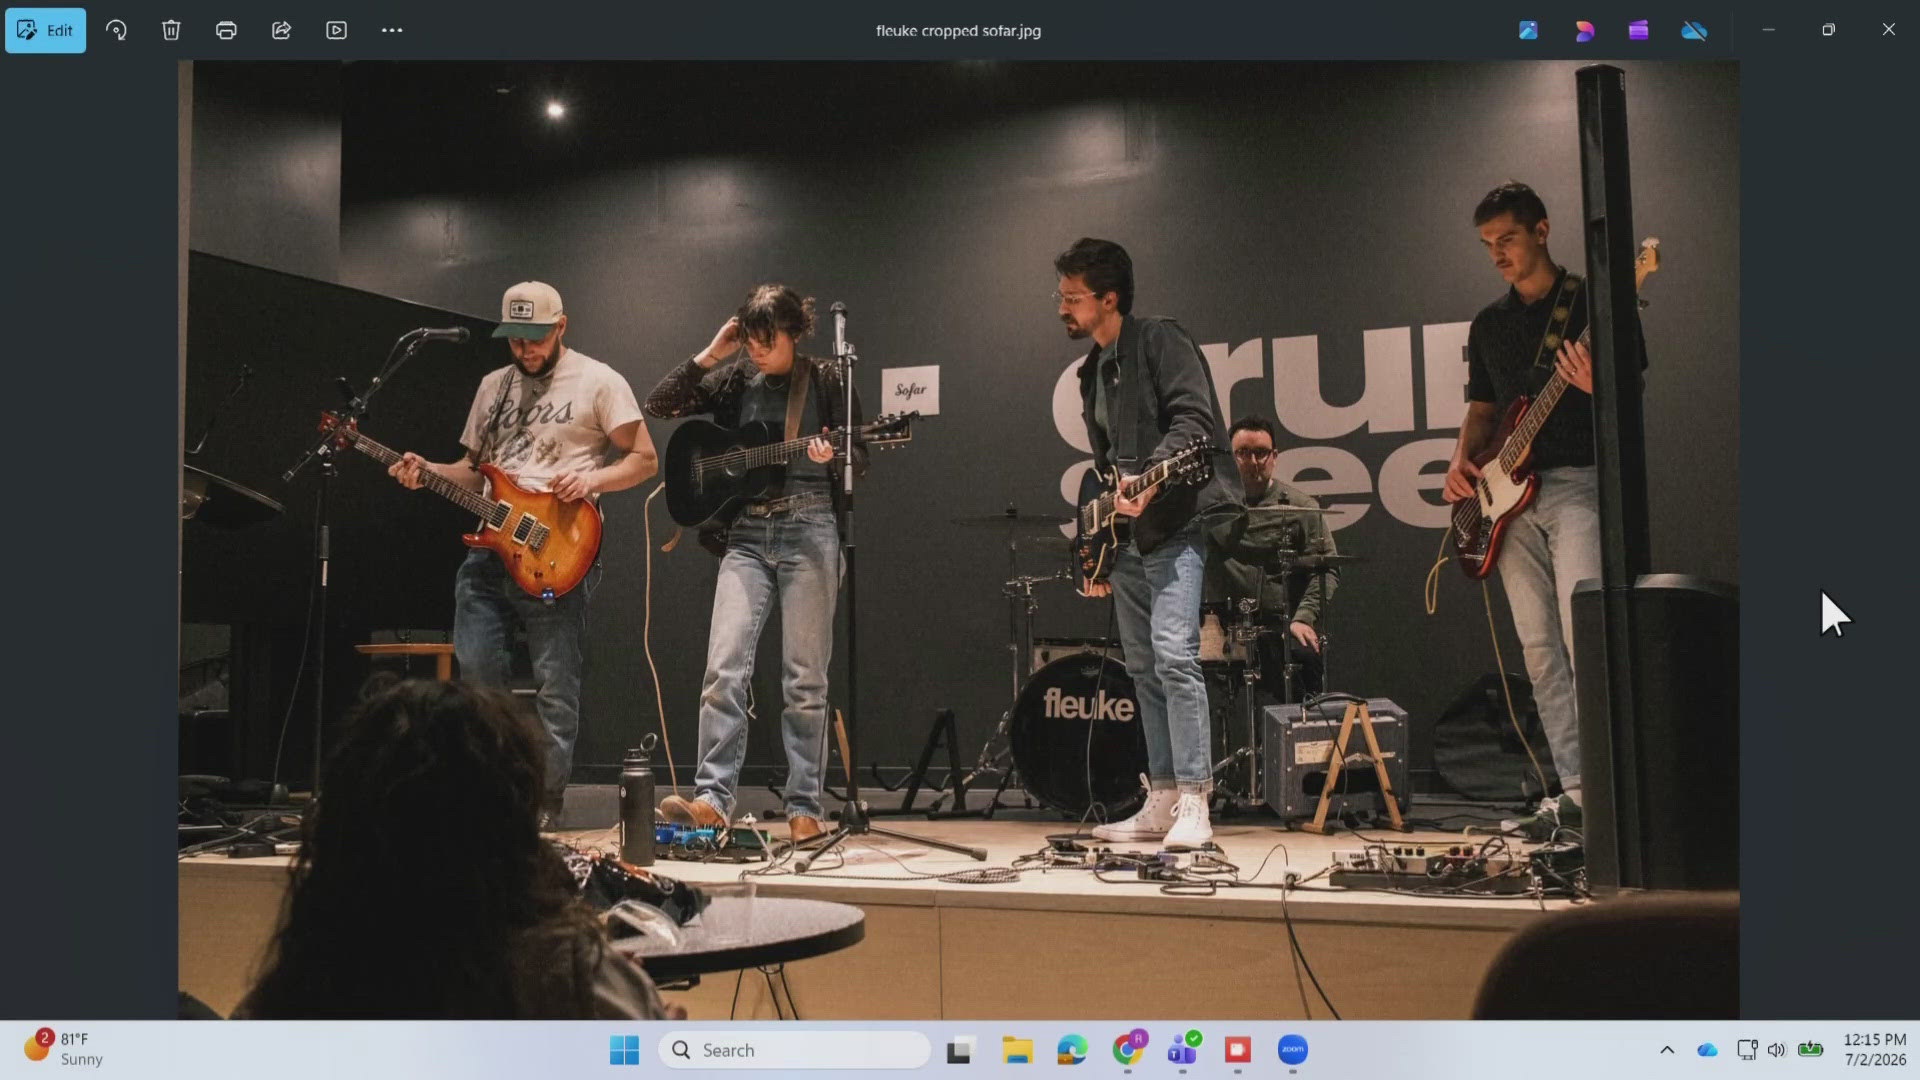
Task: Open Google Chrome from taskbar
Action: click(x=1128, y=1050)
